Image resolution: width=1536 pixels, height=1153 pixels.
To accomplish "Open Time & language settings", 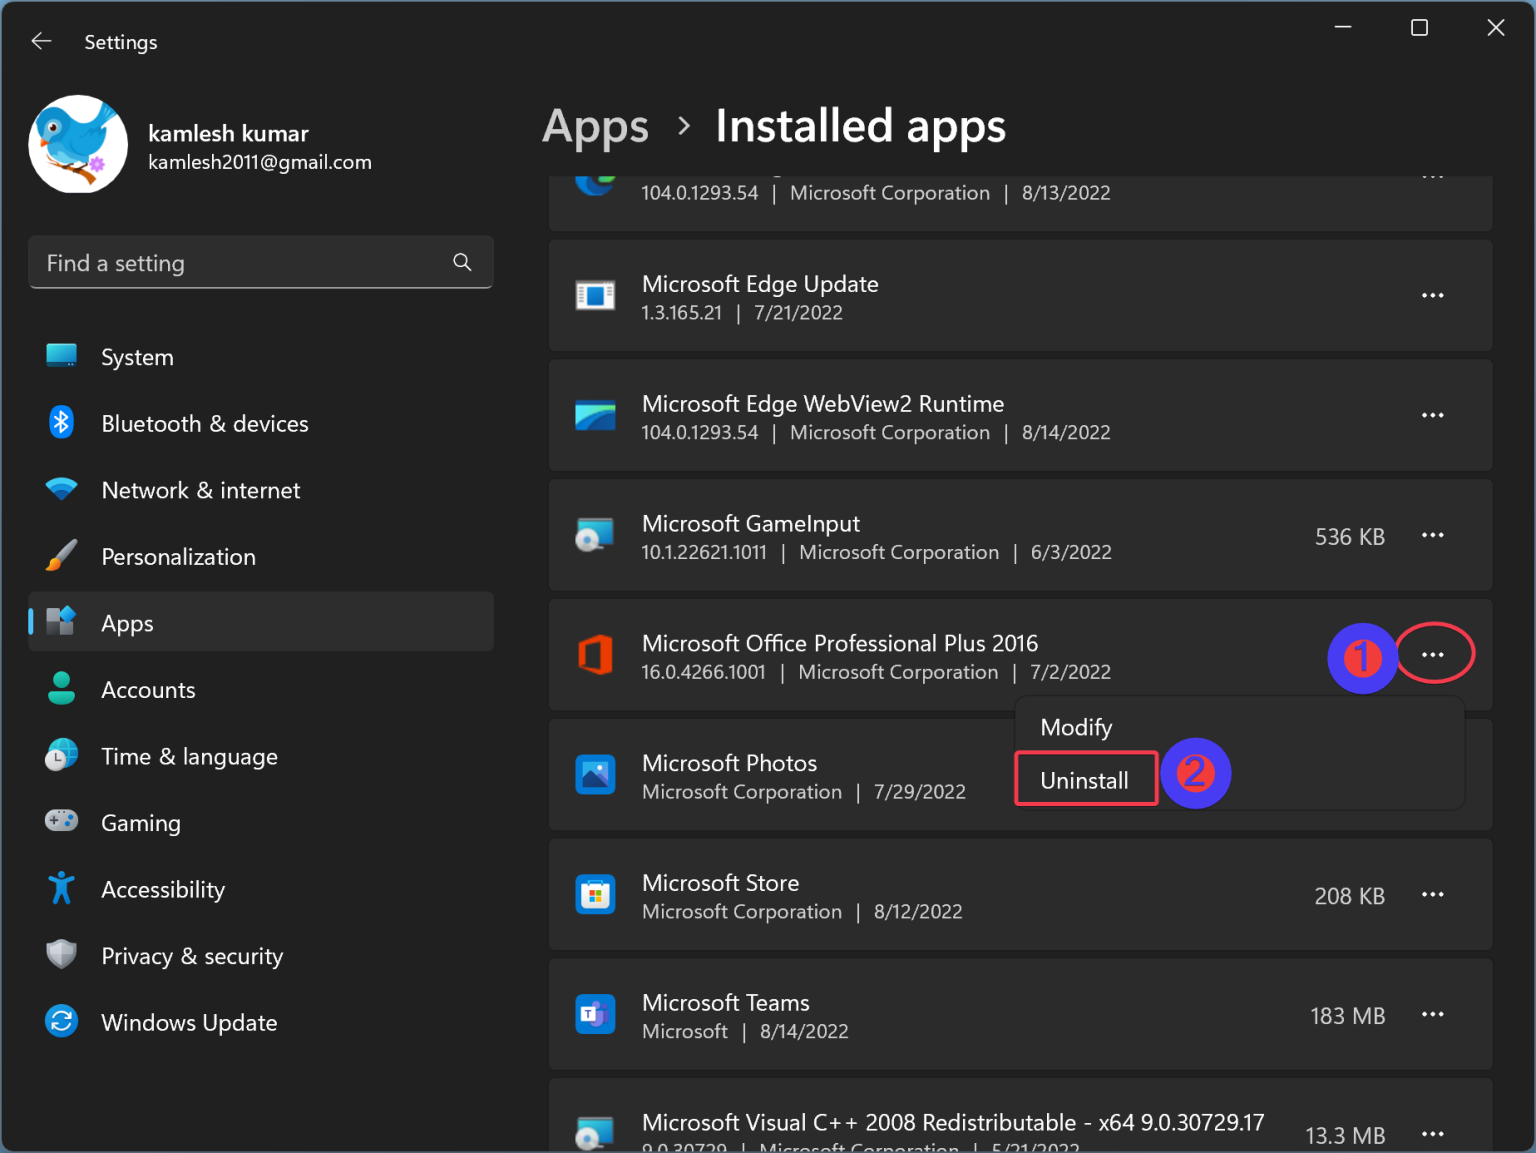I will pos(261,756).
